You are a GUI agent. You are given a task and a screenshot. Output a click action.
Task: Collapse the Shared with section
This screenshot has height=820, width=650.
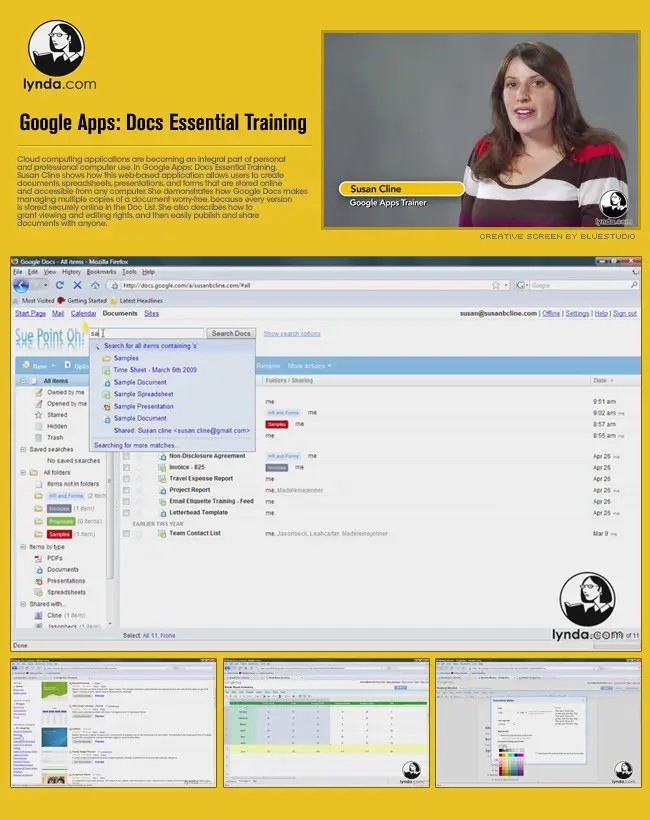point(23,604)
